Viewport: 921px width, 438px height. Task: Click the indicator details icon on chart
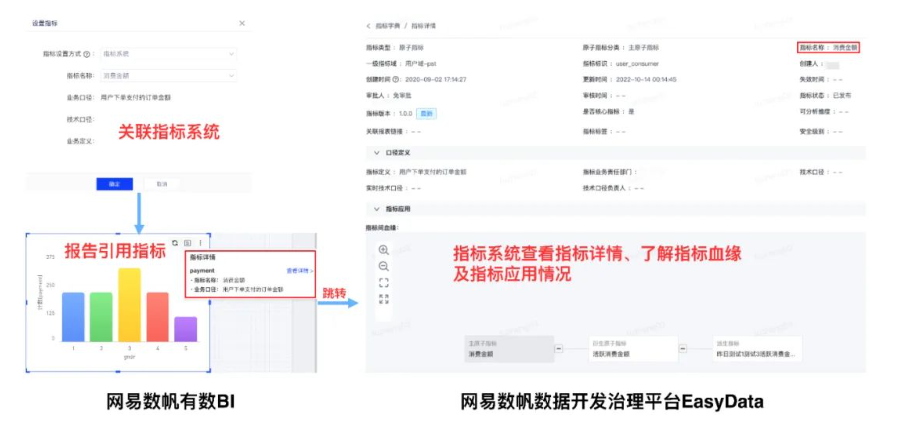(x=187, y=242)
